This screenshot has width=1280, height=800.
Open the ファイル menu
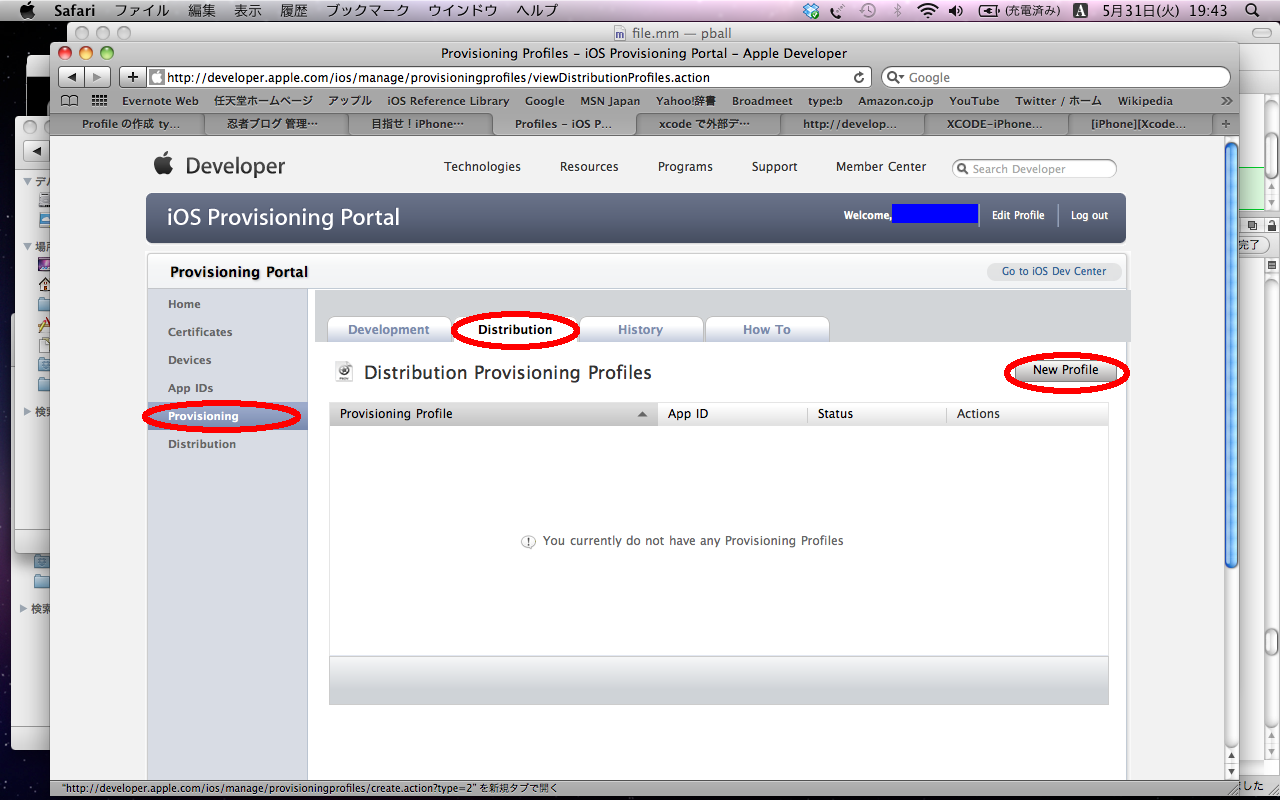[142, 11]
